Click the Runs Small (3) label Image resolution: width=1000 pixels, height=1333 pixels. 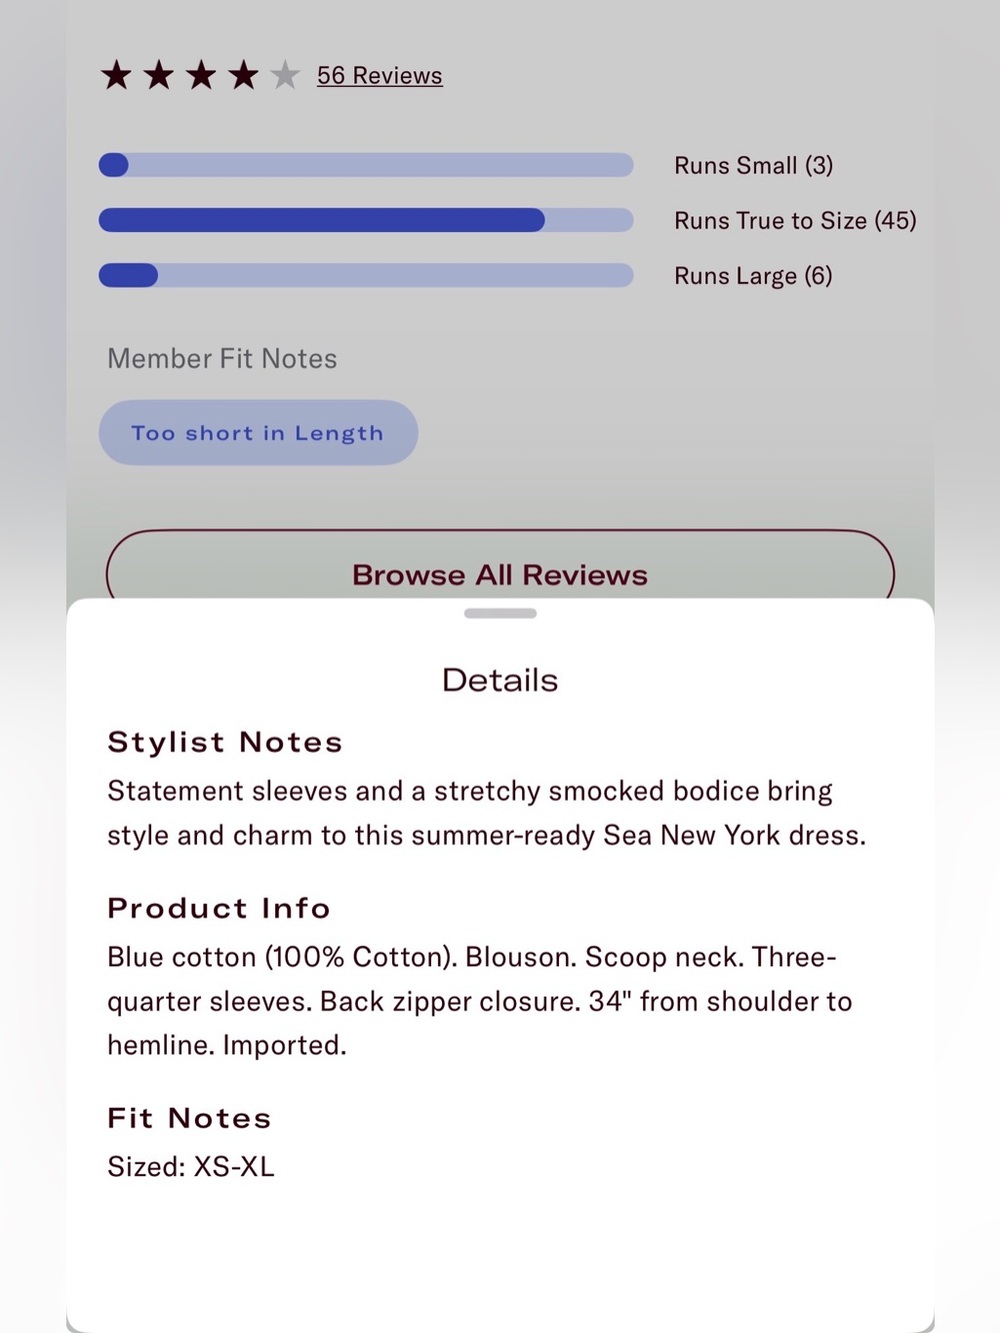(753, 166)
